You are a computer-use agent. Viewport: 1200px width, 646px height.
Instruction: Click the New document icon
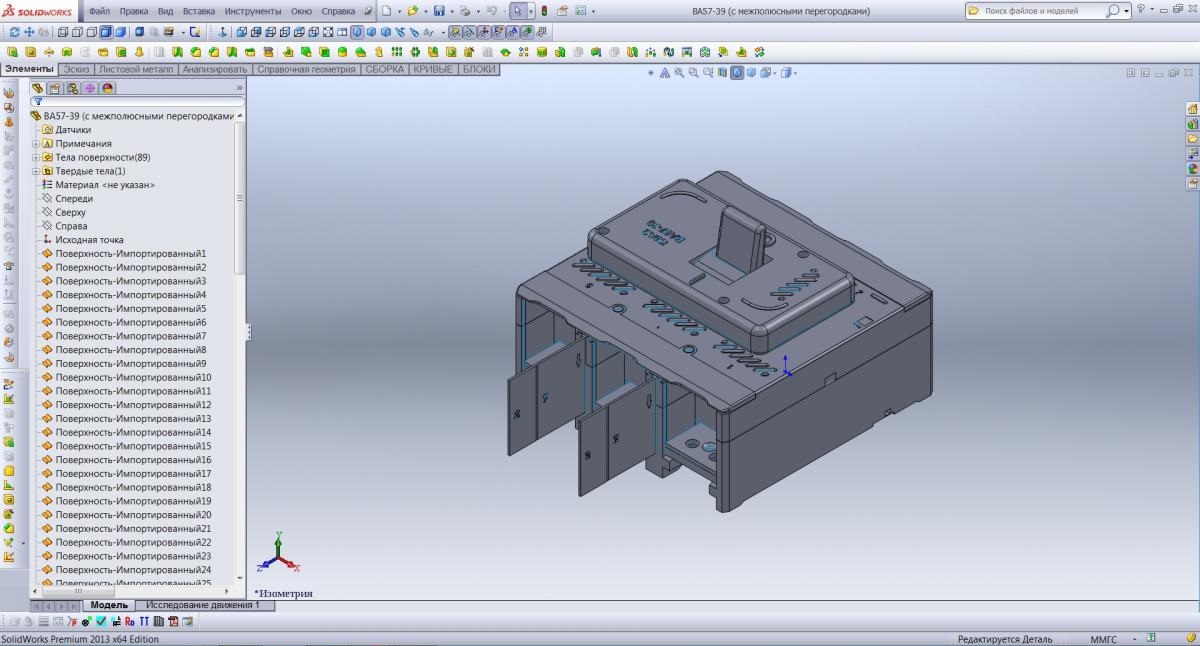(386, 11)
